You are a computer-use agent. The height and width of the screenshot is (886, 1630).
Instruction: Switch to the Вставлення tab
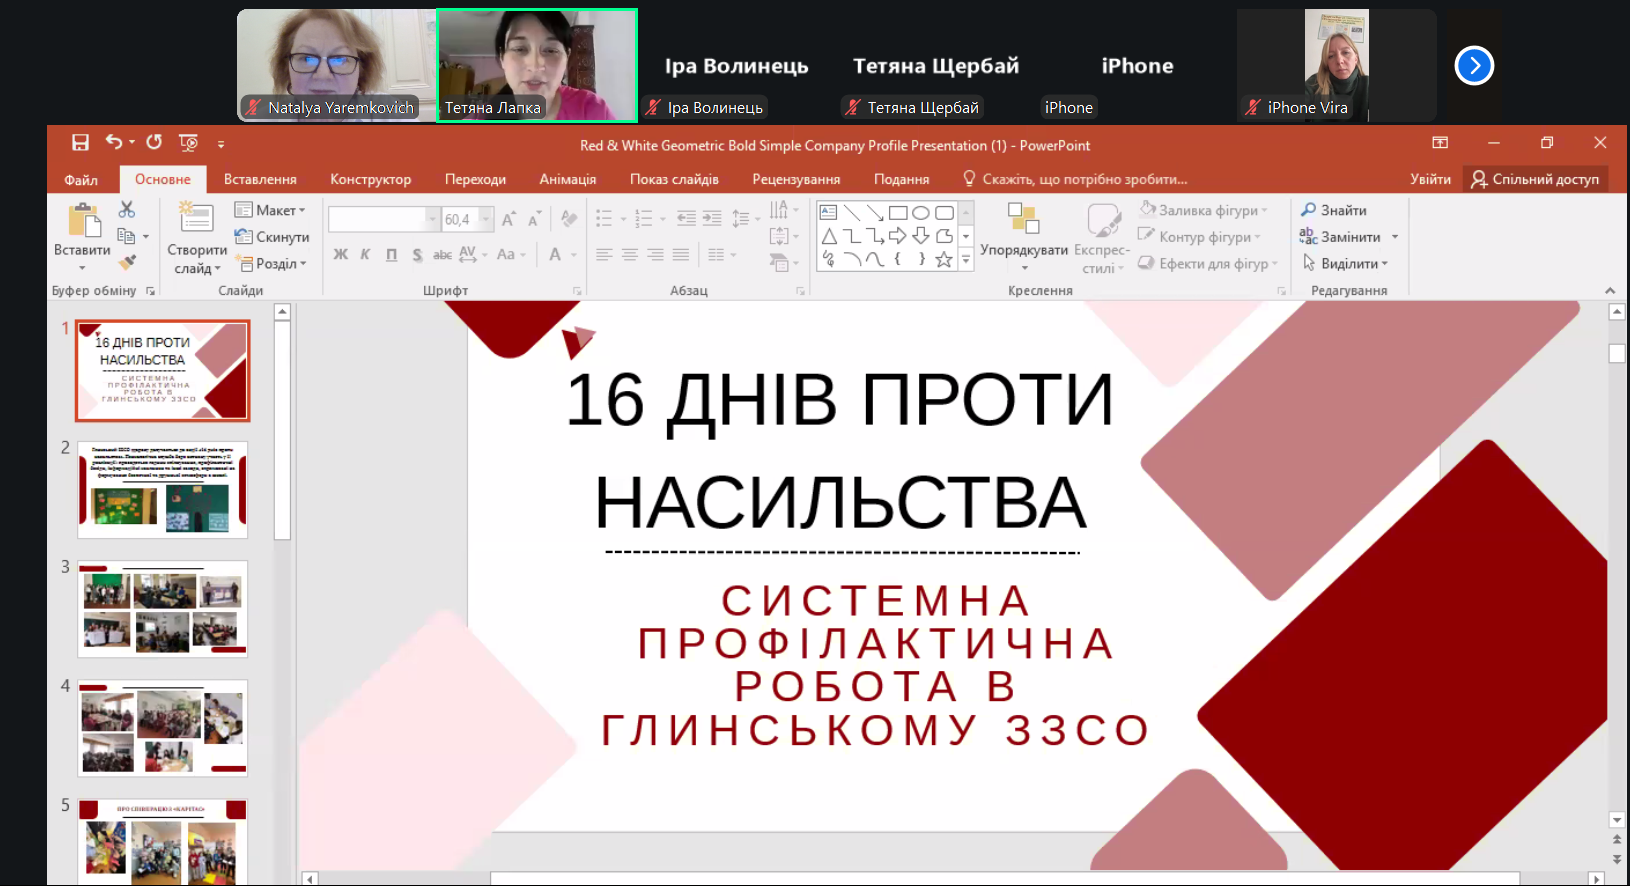point(260,179)
